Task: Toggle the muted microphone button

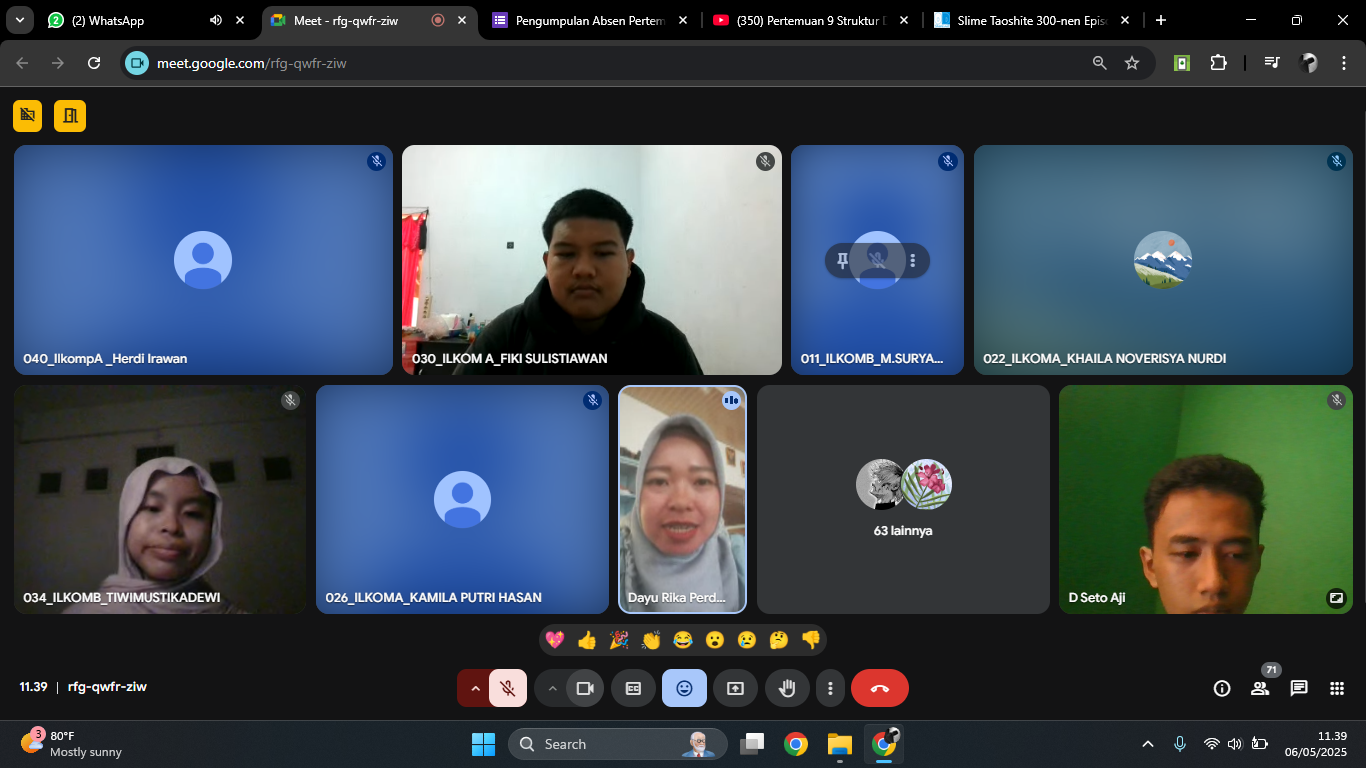Action: pos(508,688)
